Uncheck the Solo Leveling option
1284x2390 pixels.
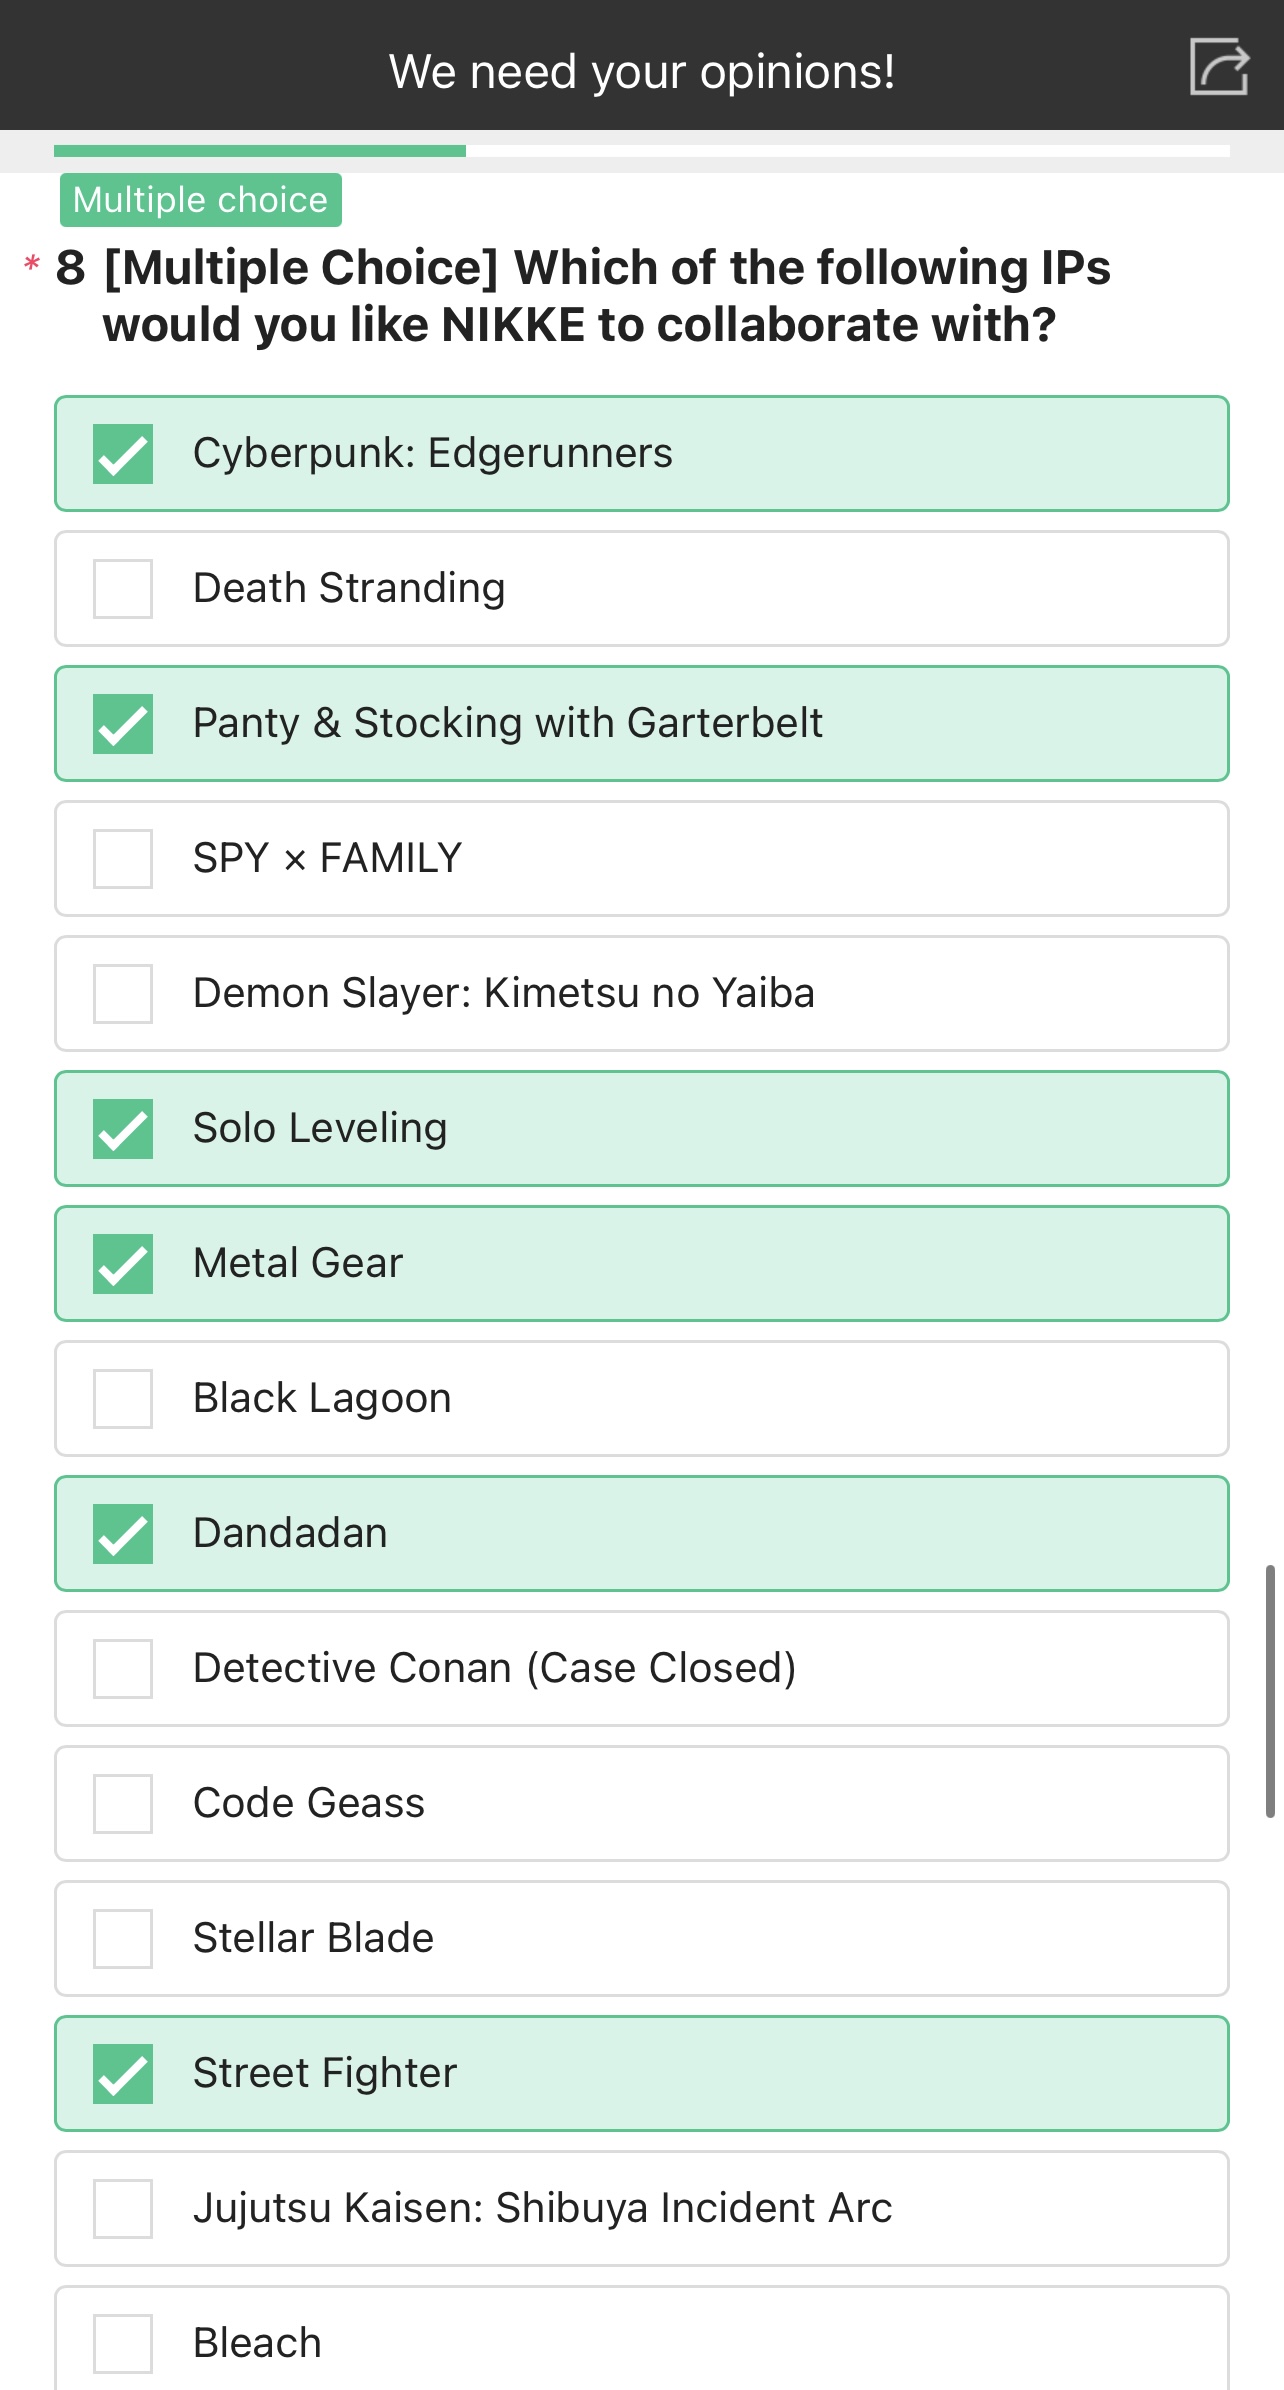click(x=123, y=1129)
